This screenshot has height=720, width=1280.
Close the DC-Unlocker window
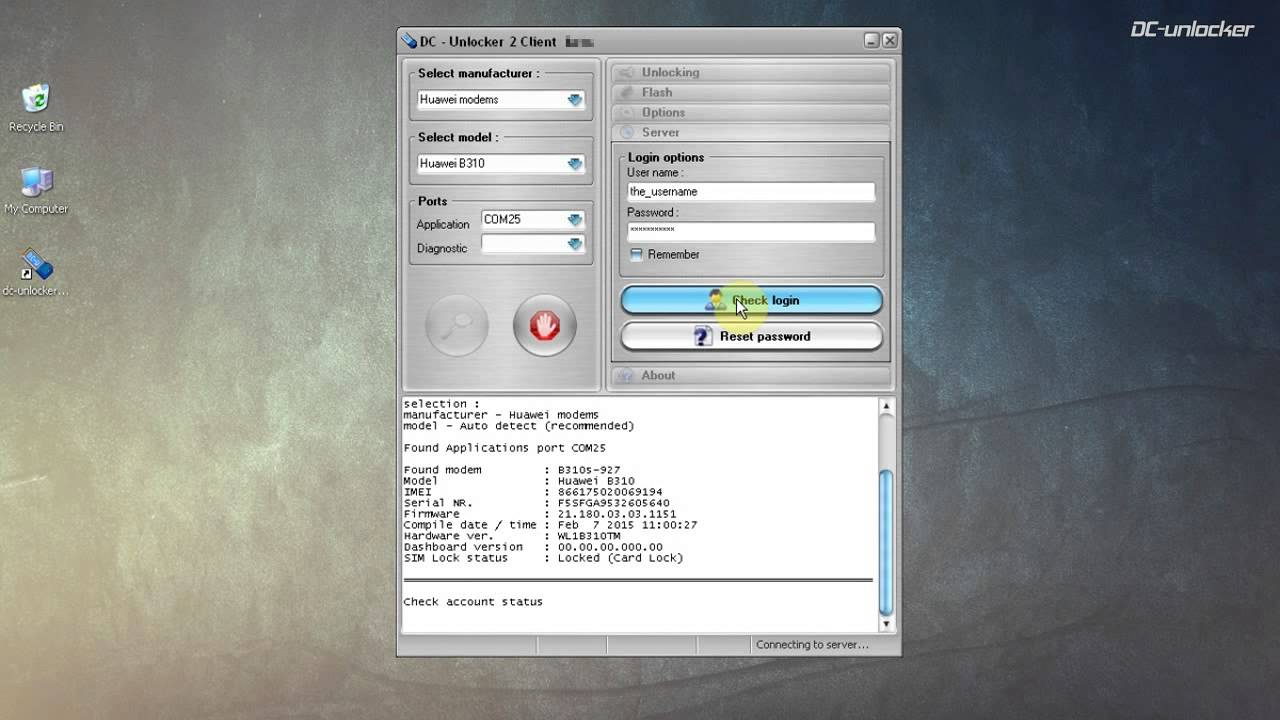point(890,41)
